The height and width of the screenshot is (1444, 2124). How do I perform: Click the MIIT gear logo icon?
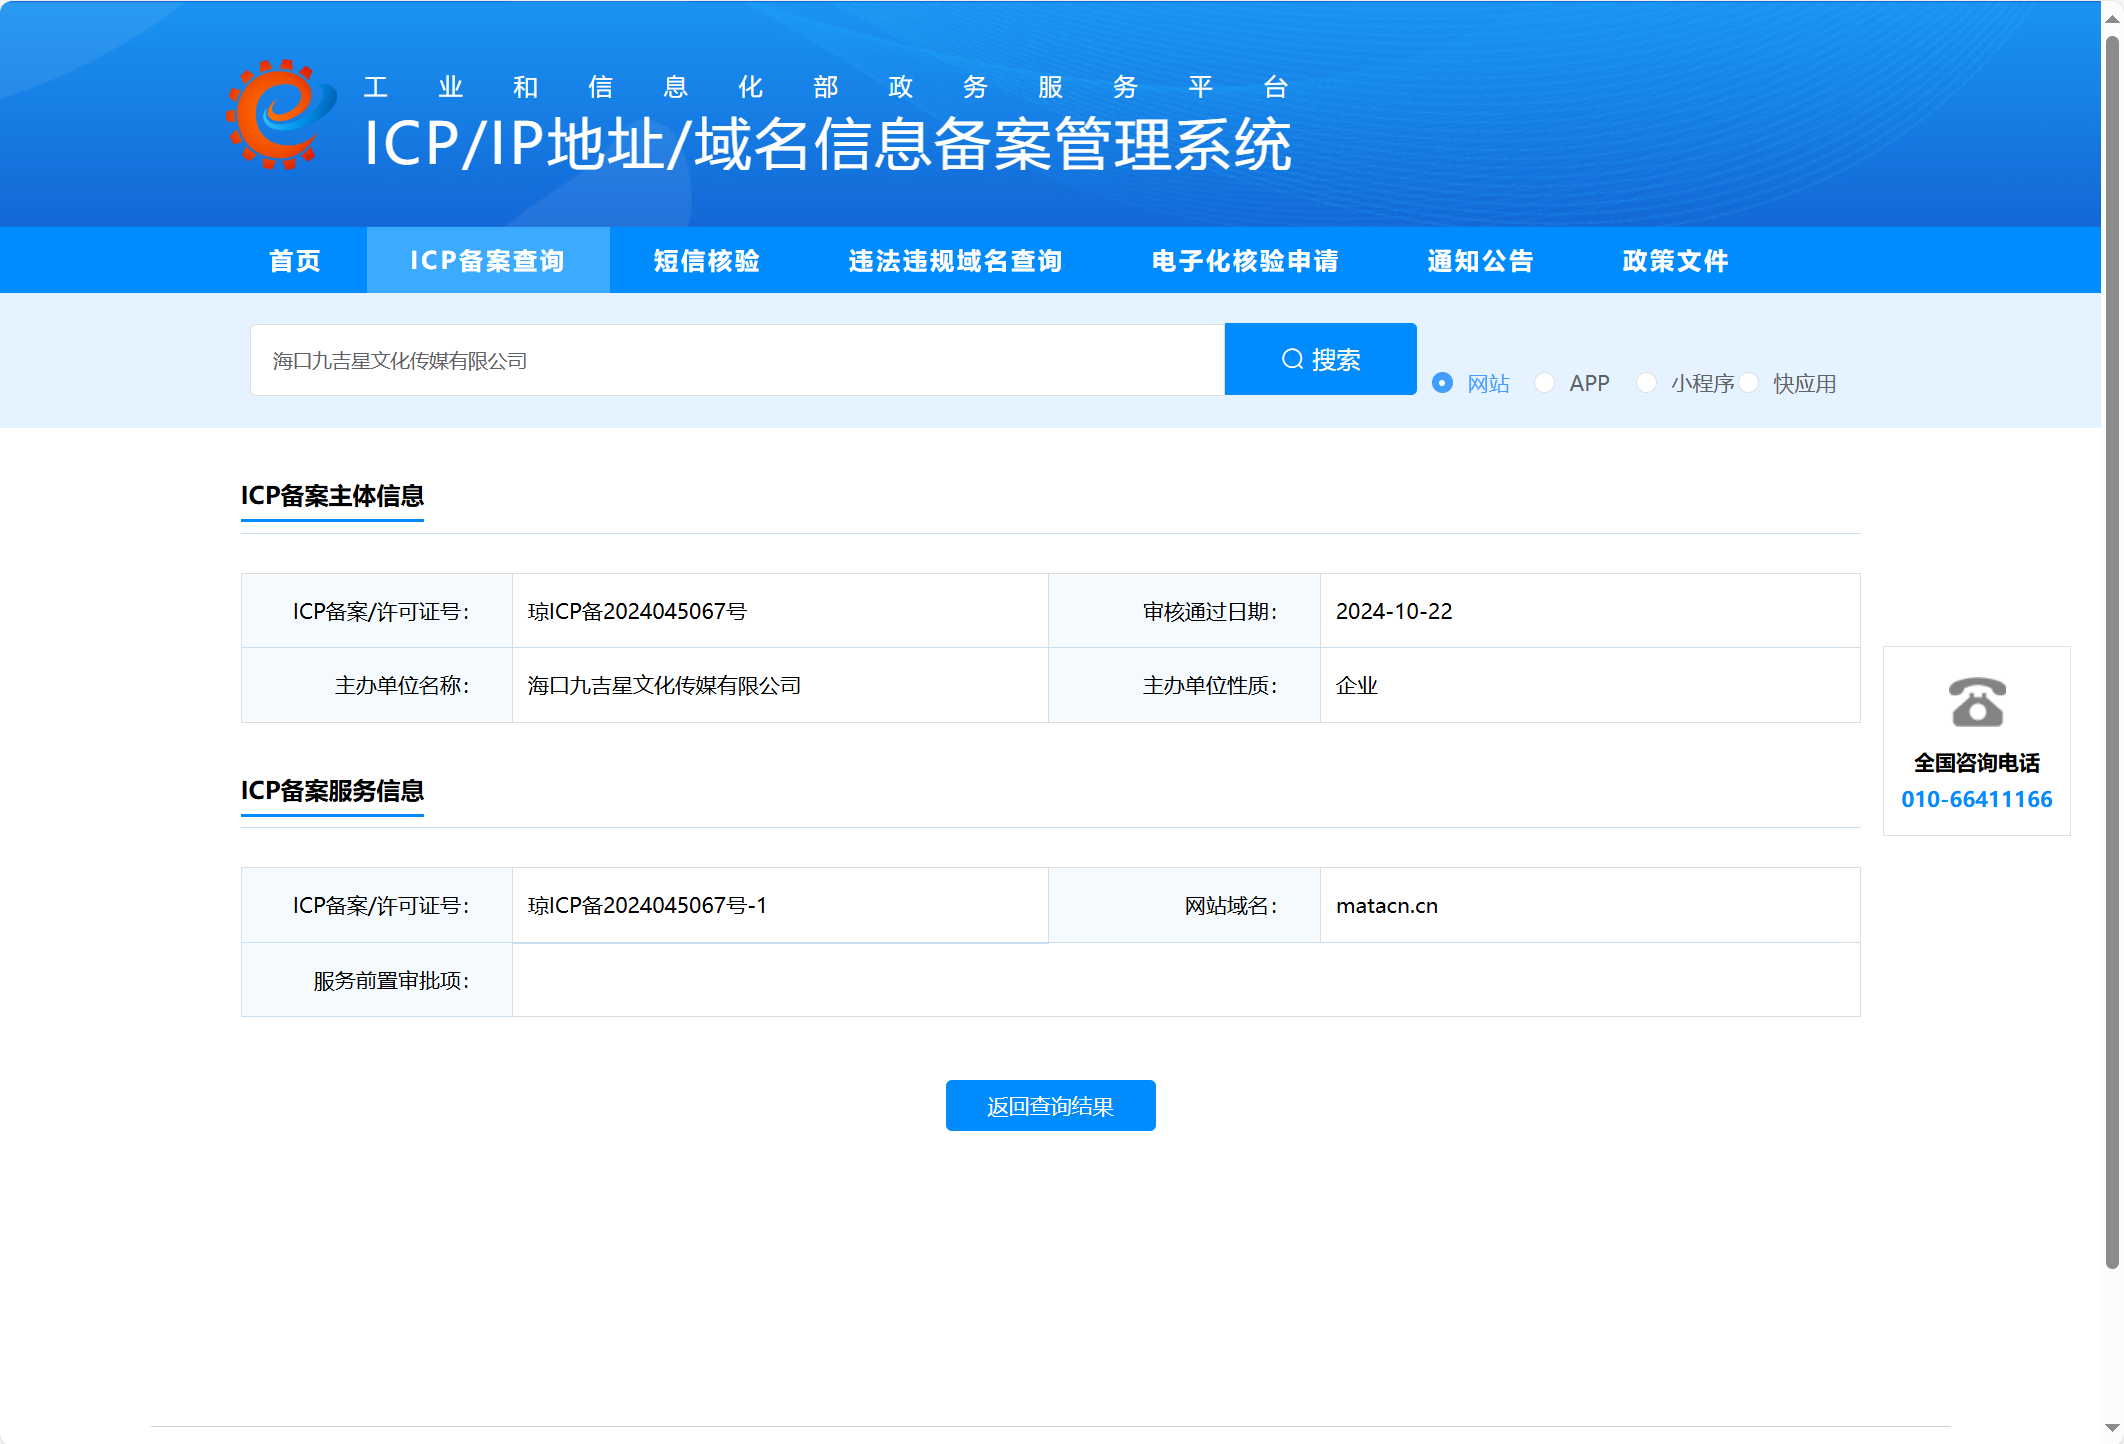280,114
